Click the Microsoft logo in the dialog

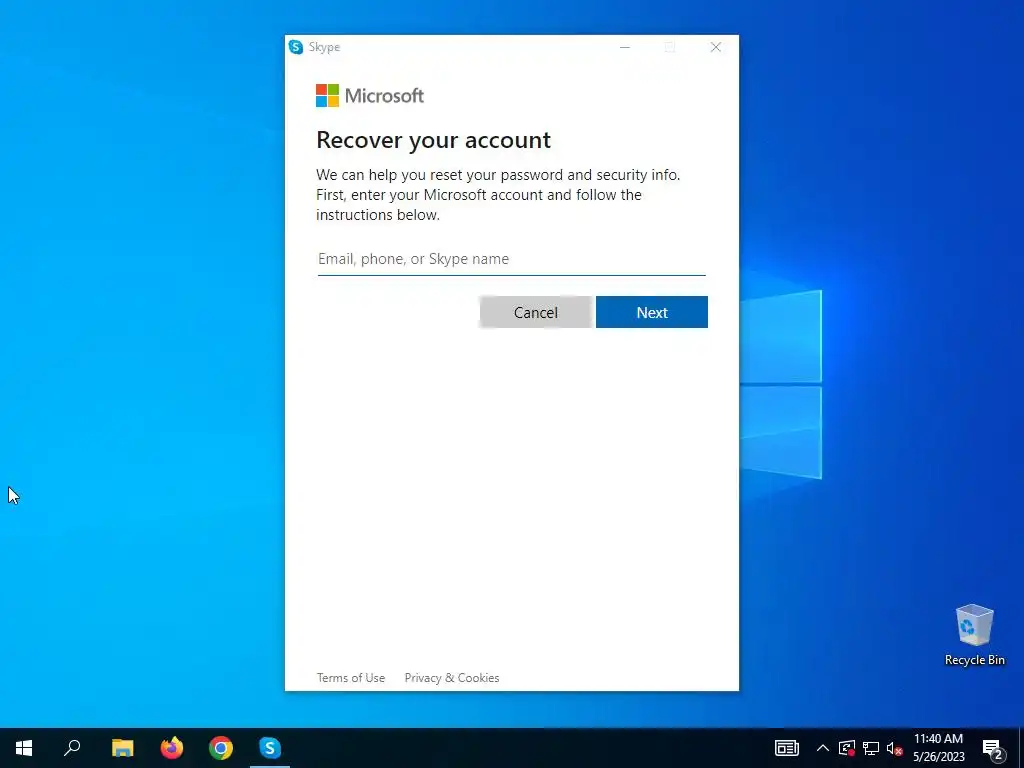click(370, 95)
